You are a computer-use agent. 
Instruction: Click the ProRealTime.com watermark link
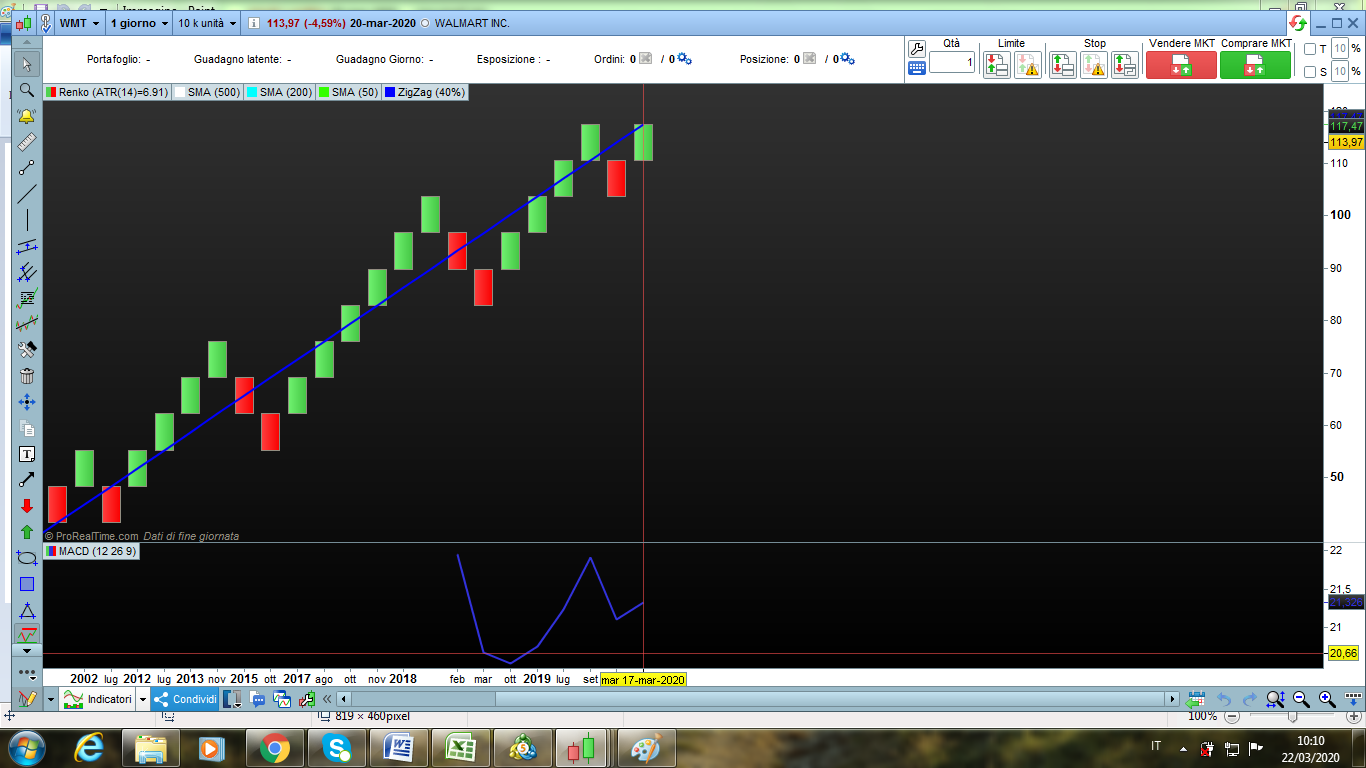[91, 536]
